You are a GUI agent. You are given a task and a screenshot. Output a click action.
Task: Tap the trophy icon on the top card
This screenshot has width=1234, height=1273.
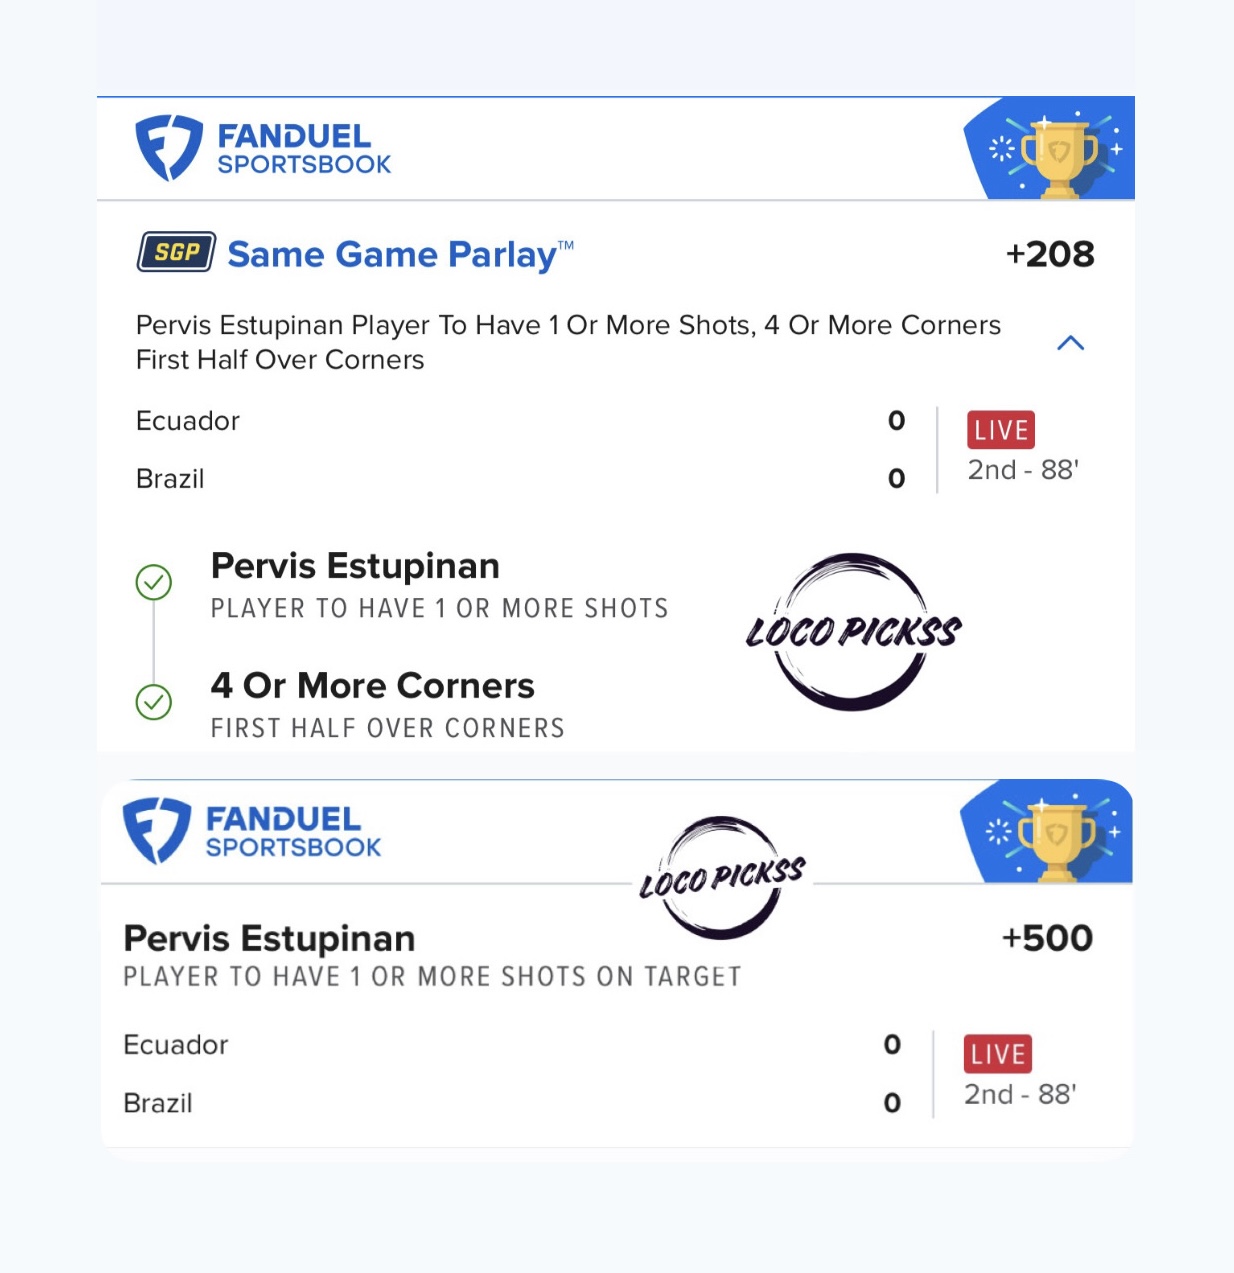(x=1058, y=154)
